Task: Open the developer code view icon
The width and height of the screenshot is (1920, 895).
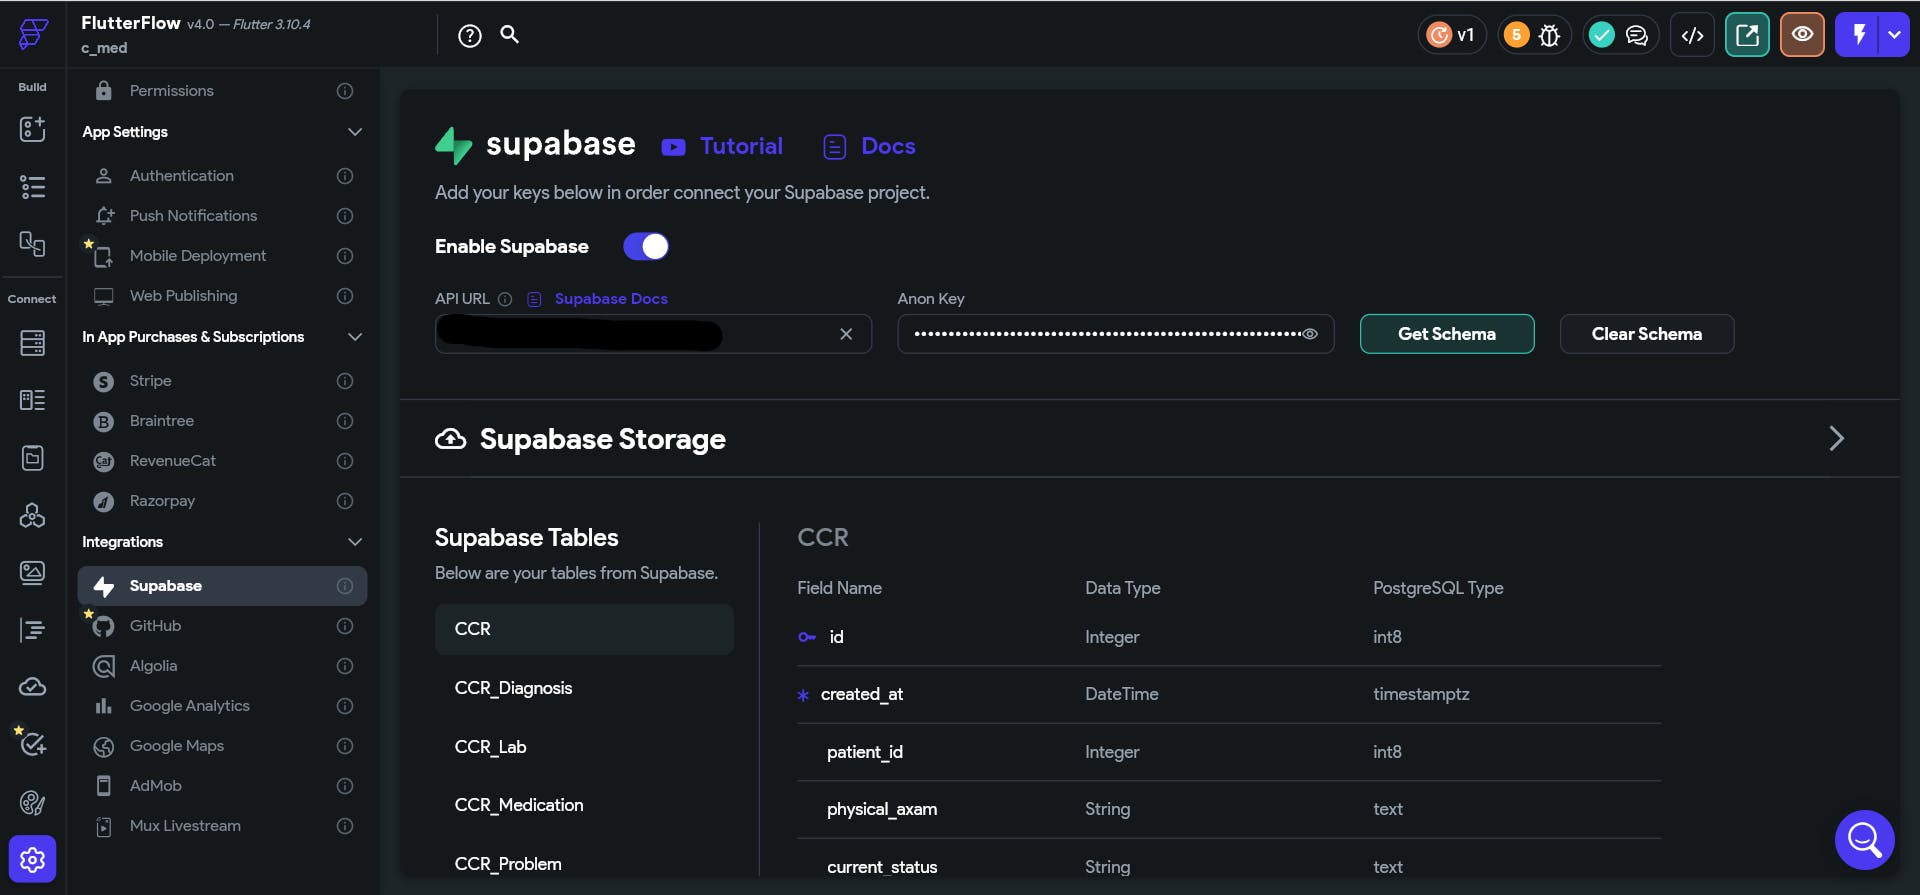Action: coord(1692,35)
